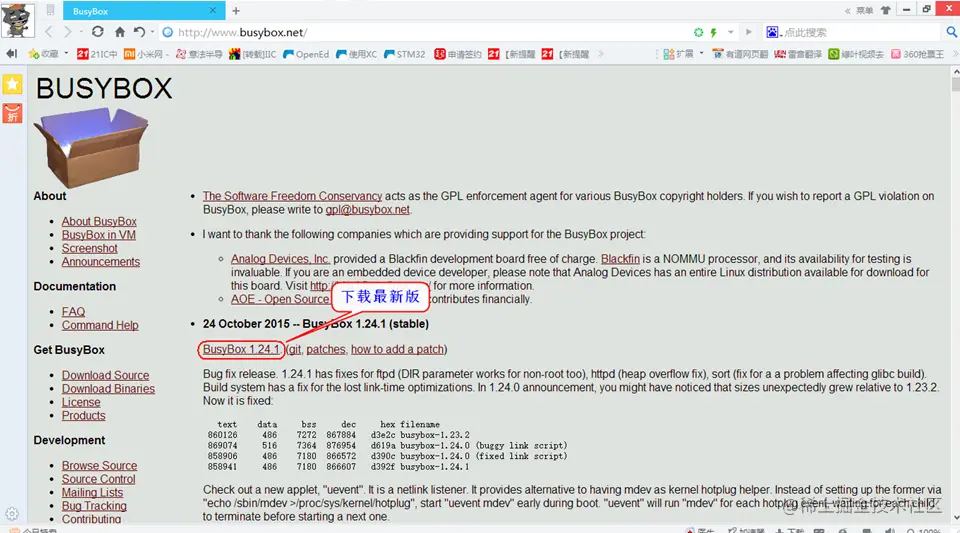Open the 使用XC bookmark
Viewport: 960px width, 533px height.
pos(356,54)
